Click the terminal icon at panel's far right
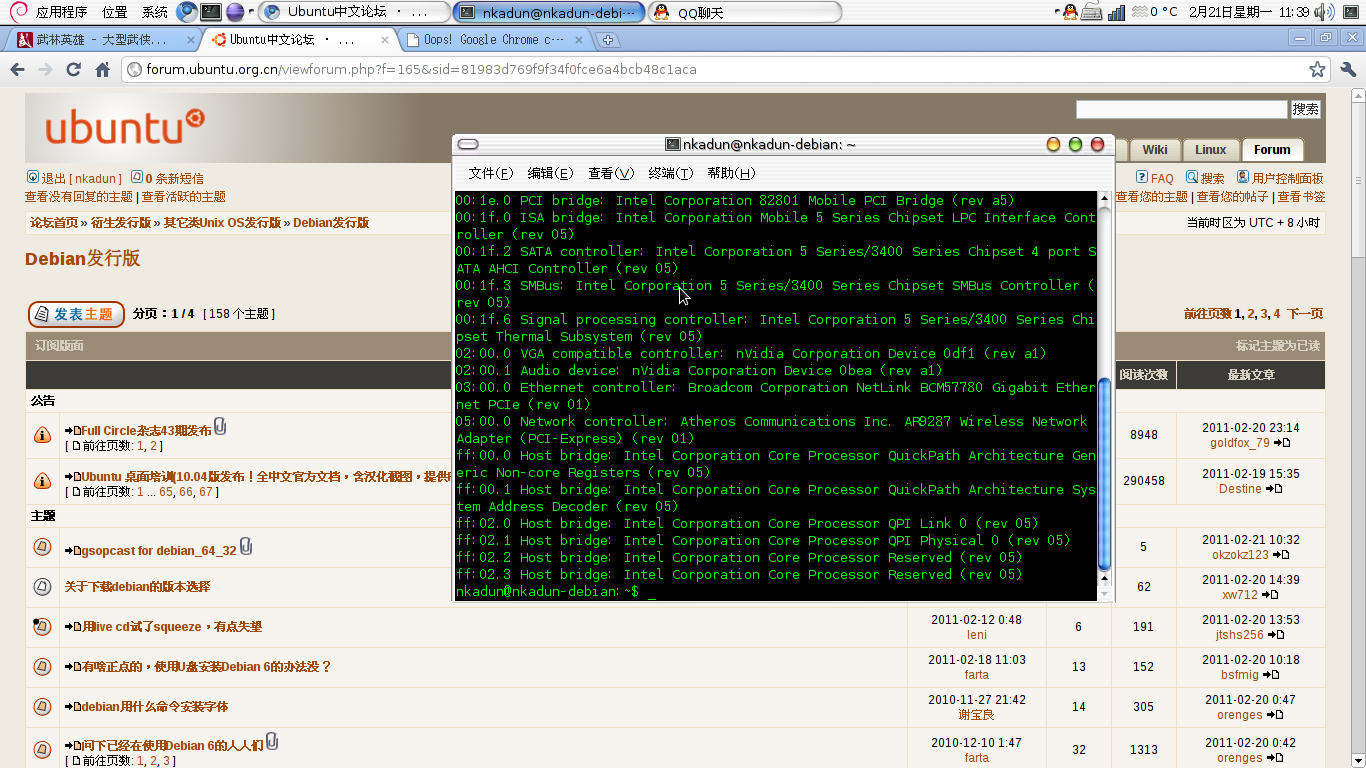 tap(1350, 12)
